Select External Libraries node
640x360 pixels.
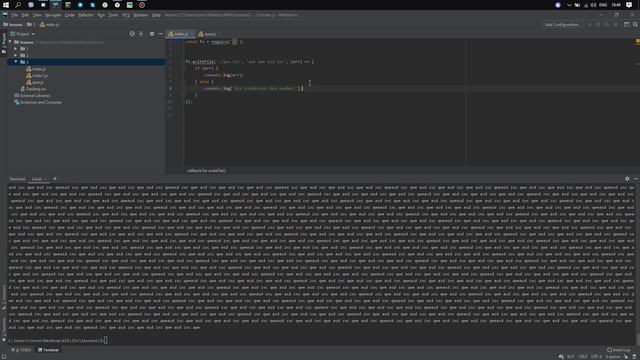[x=32, y=96]
